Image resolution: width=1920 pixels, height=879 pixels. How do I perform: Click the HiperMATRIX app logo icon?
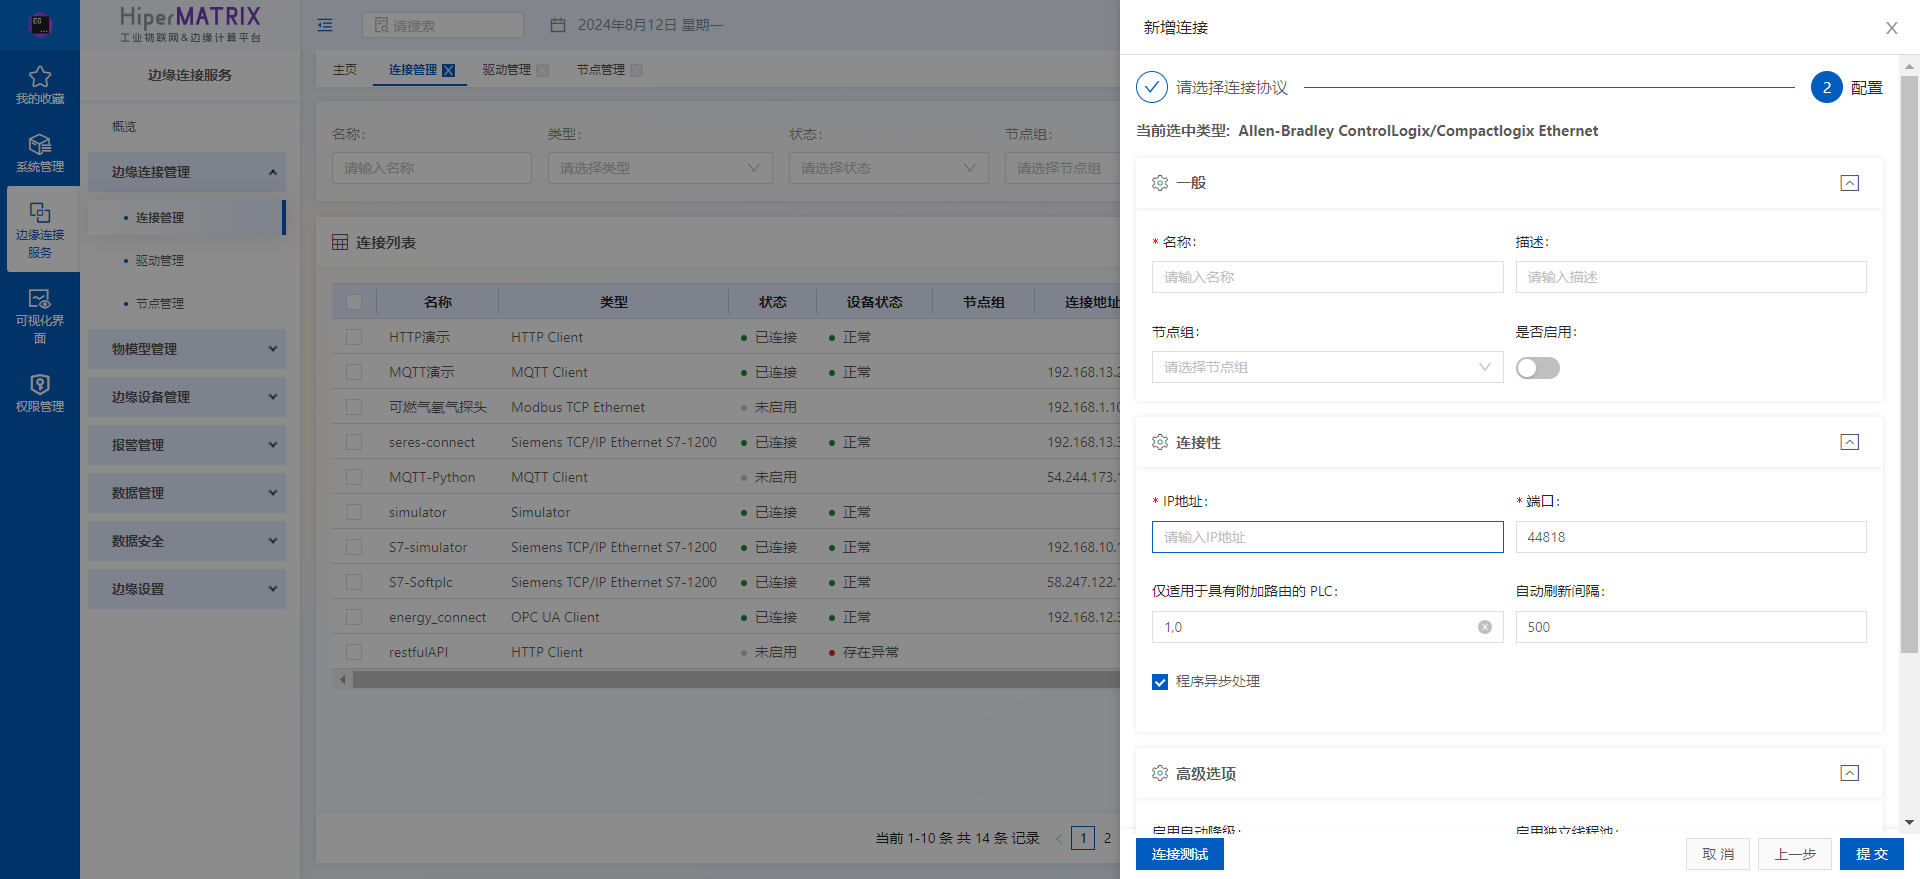(x=40, y=24)
